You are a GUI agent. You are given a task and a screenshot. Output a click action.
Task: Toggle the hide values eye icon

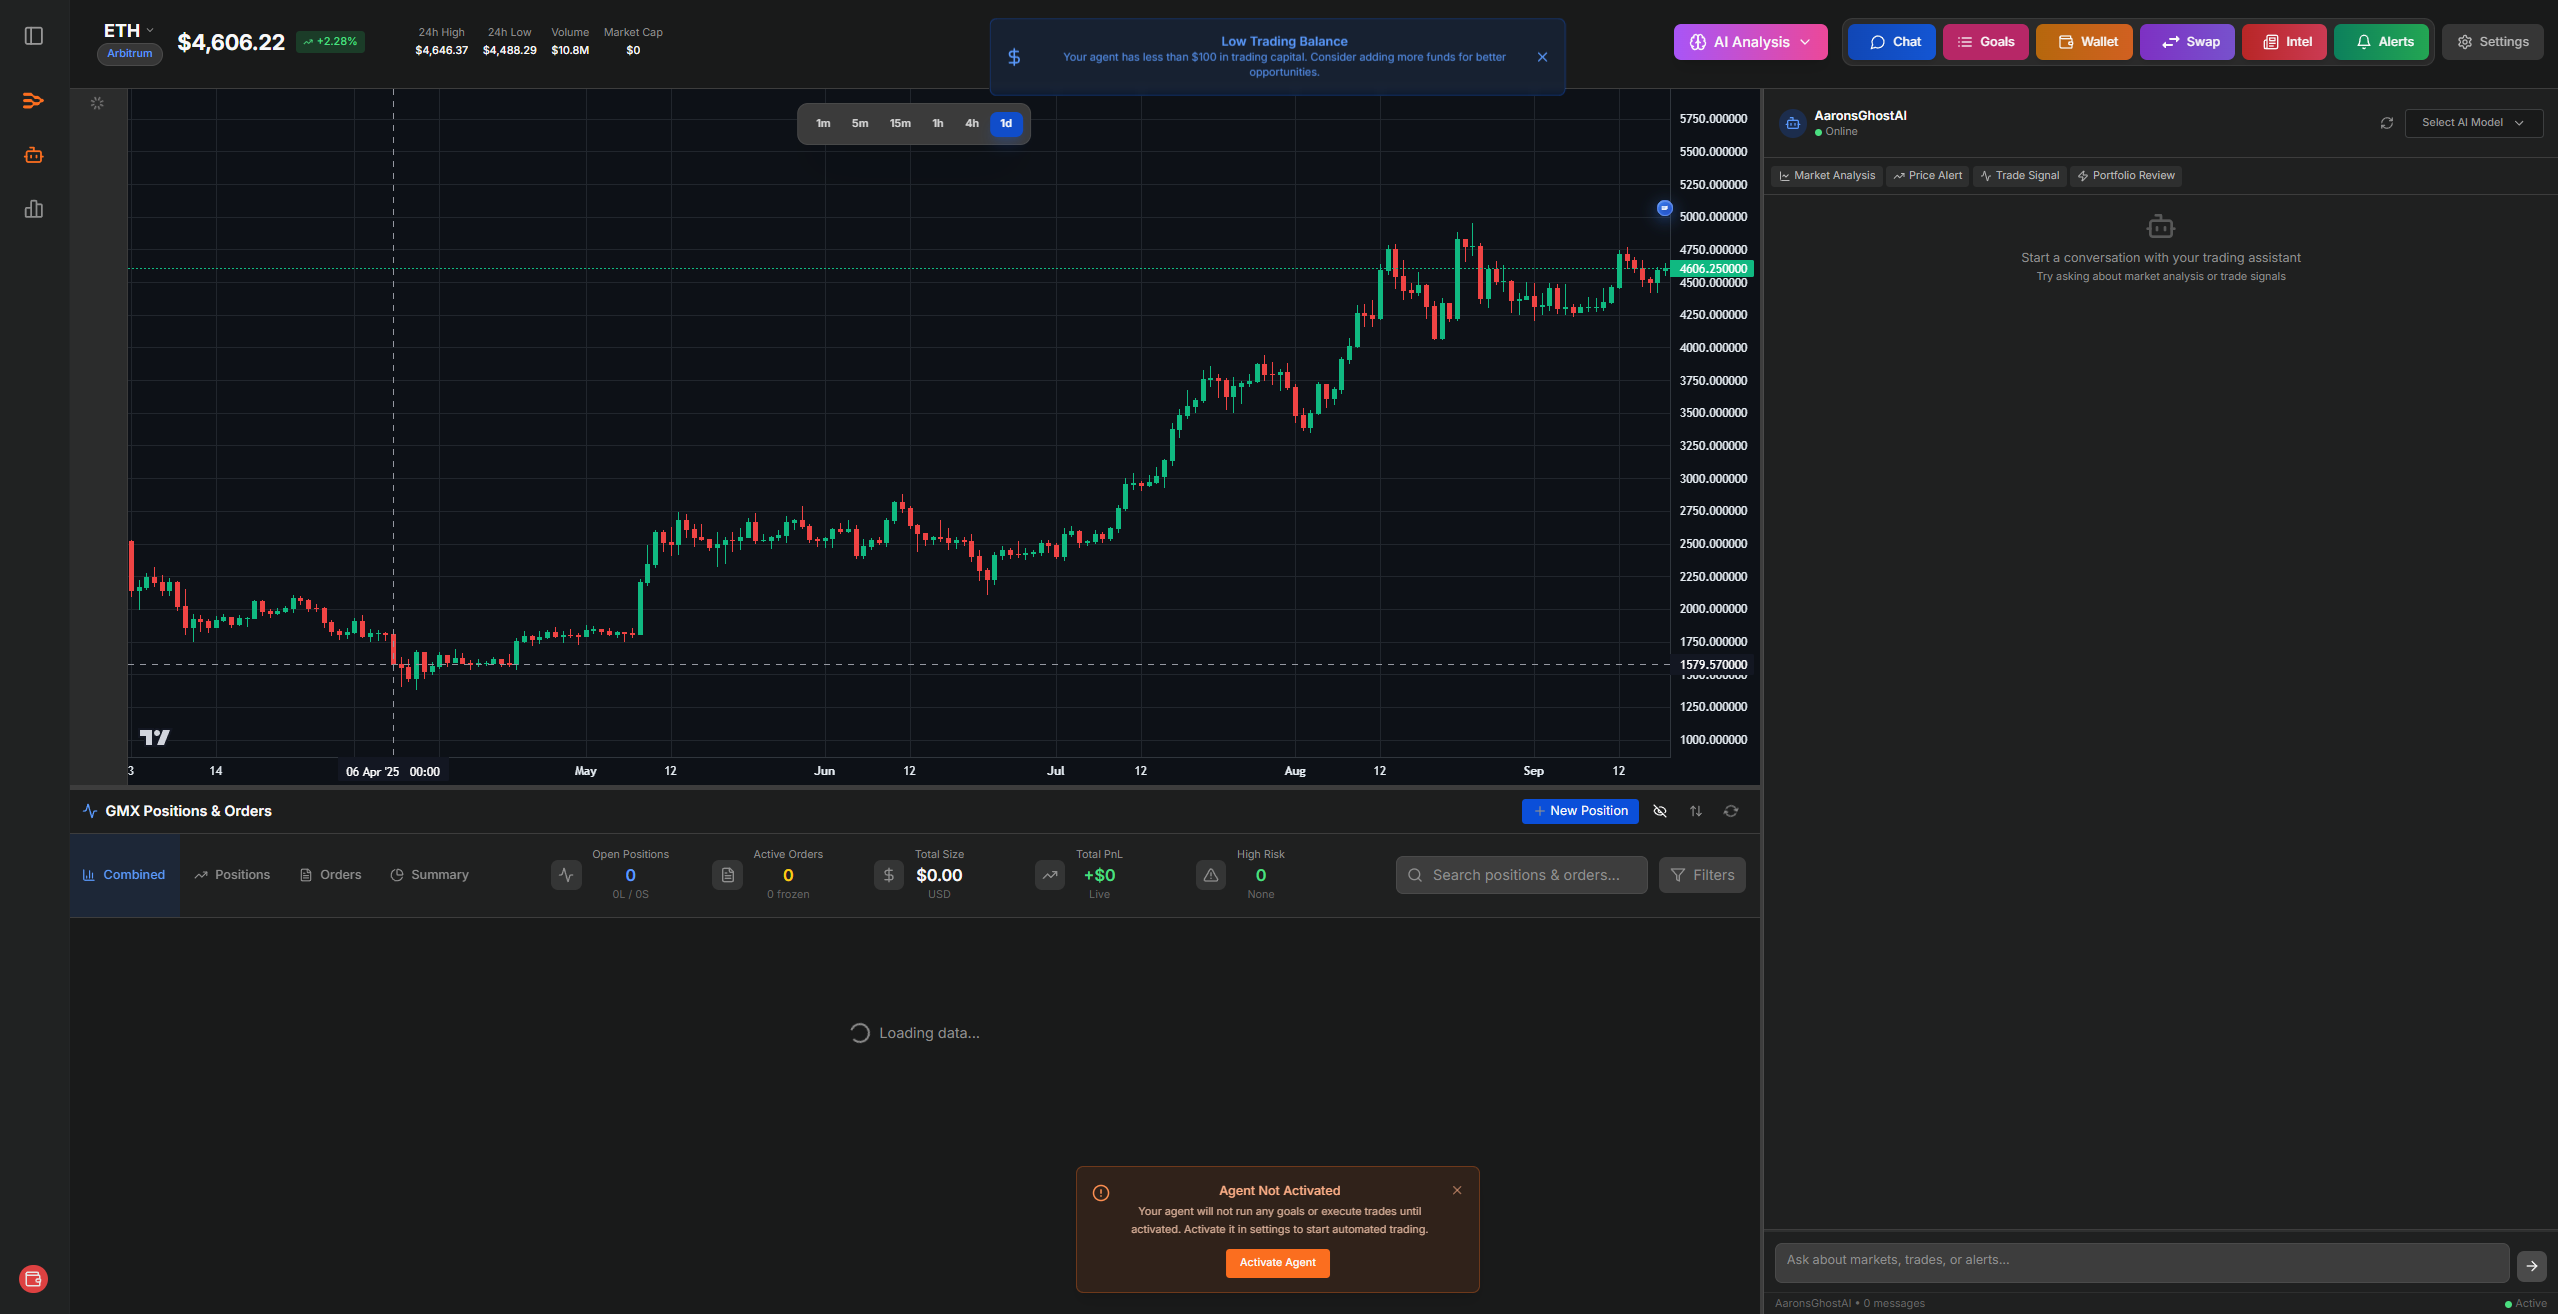click(x=1660, y=811)
